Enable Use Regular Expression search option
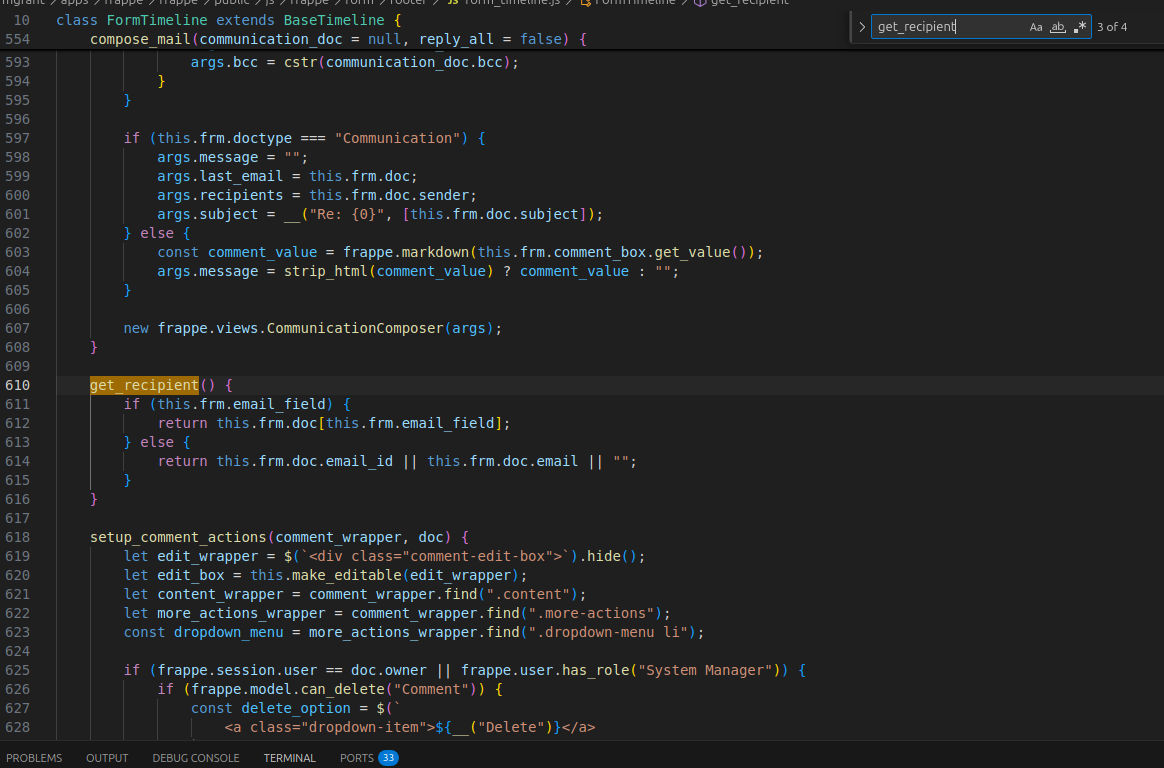 coord(1080,27)
